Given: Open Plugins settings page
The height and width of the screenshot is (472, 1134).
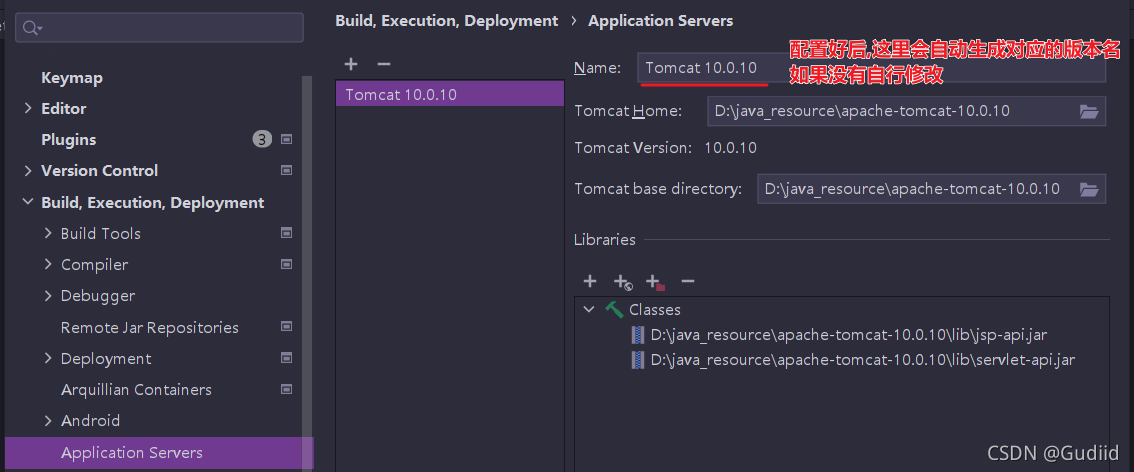Looking at the screenshot, I should tap(69, 140).
